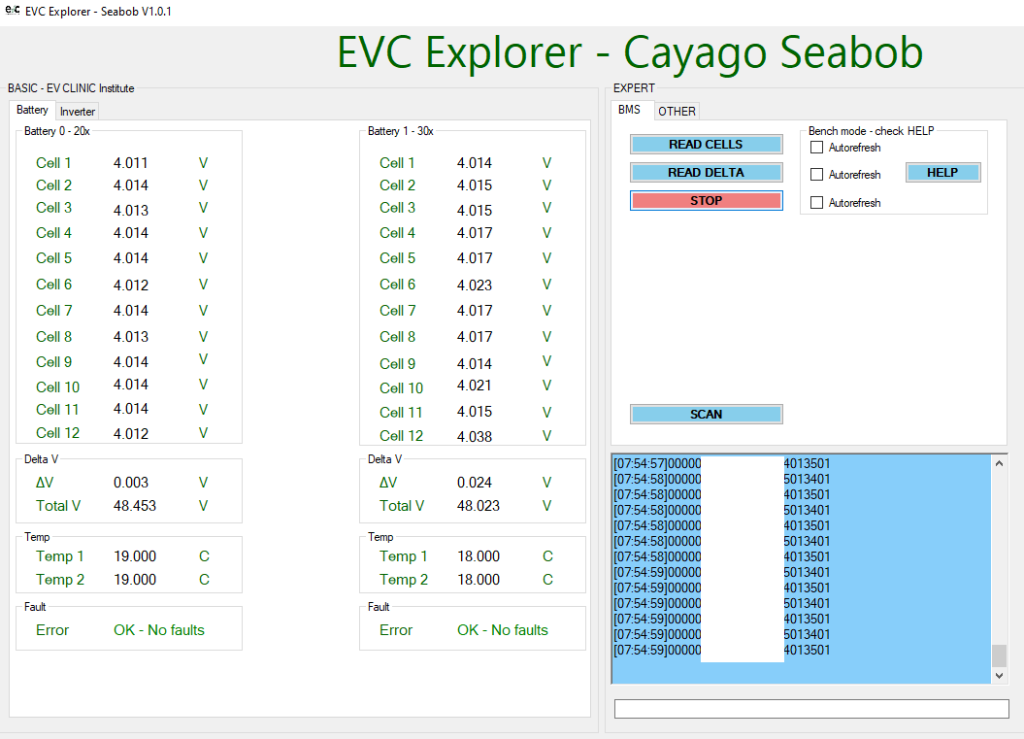Click the window title "EVC Explorer - Seabob V1.0.1"
Image resolution: width=1024 pixels, height=739 pixels.
(x=98, y=12)
